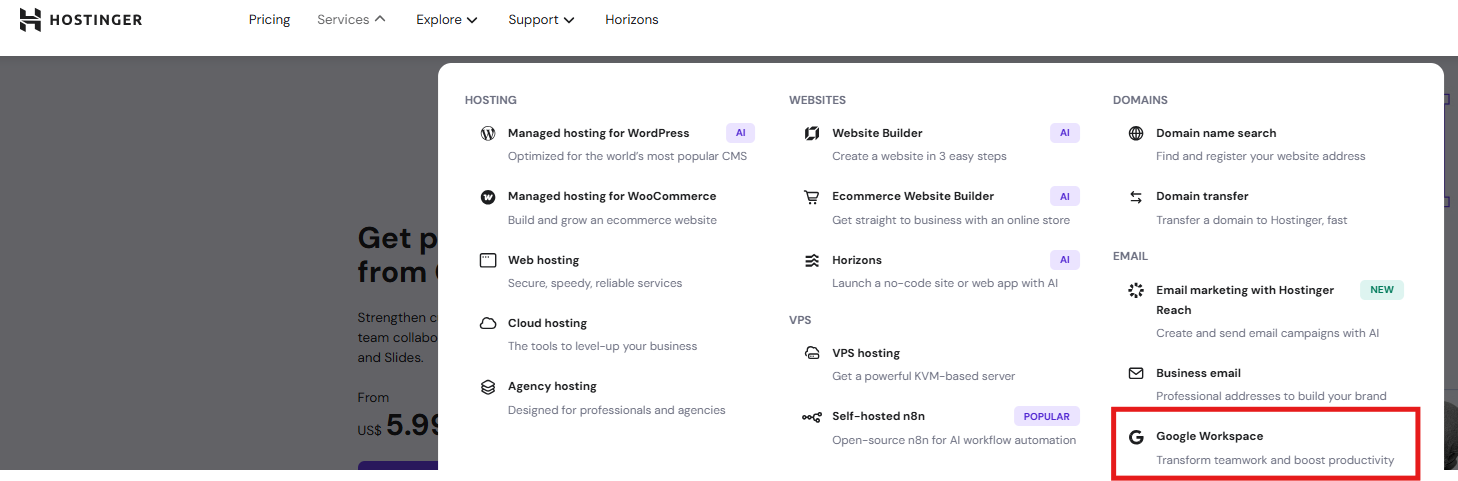The image size is (1458, 481).
Task: Open the Business email link
Action: click(x=1198, y=373)
